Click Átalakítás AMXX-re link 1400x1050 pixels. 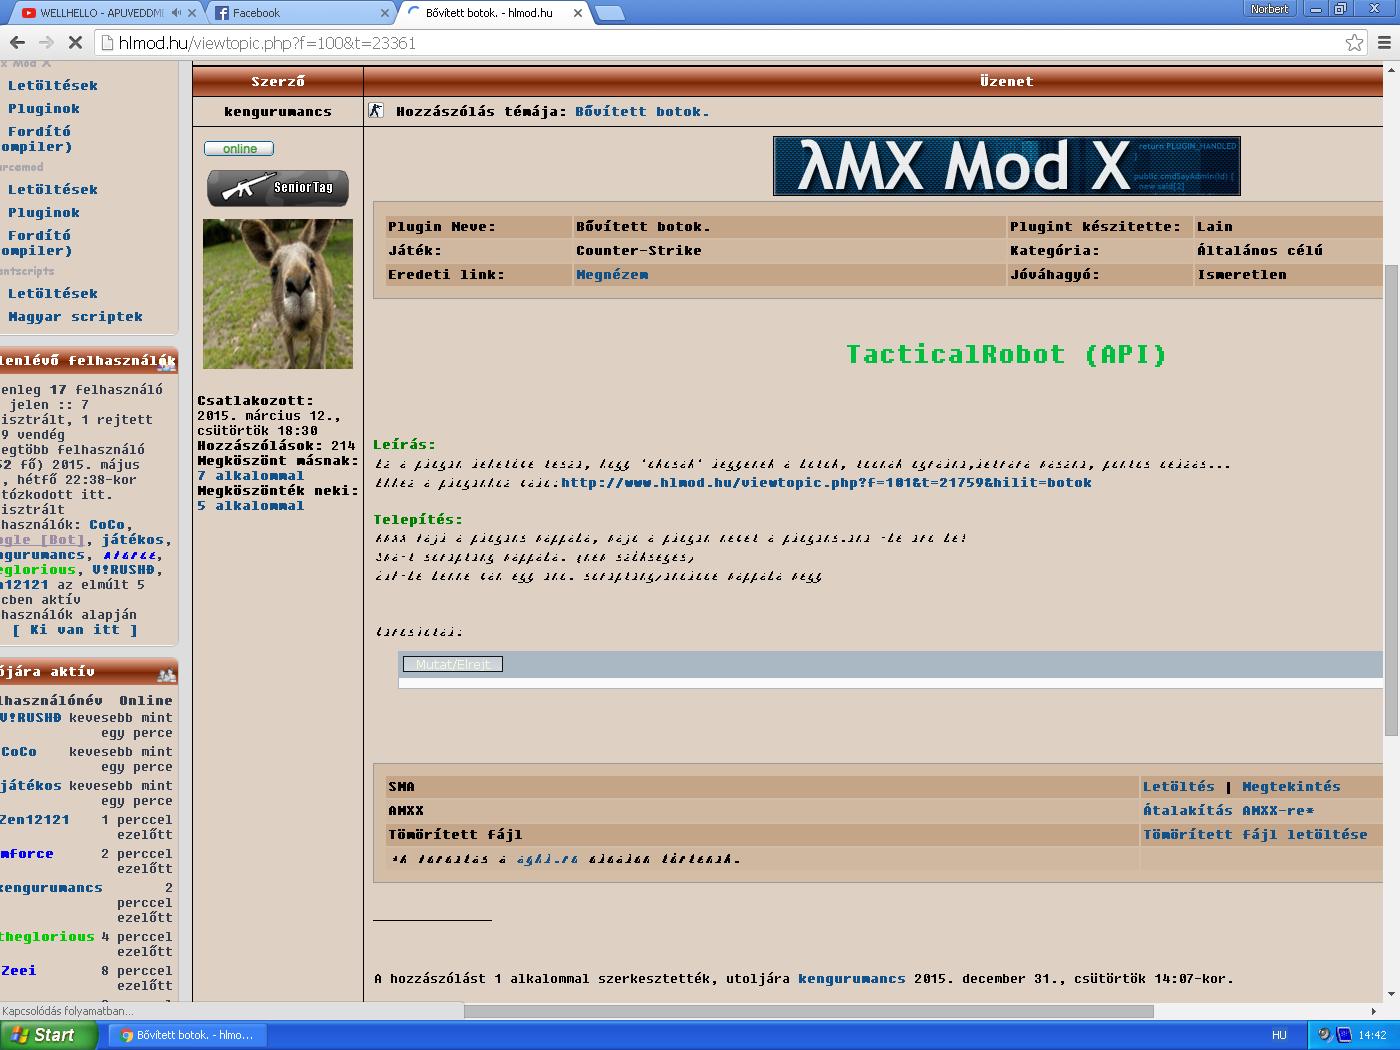pyautogui.click(x=1229, y=811)
